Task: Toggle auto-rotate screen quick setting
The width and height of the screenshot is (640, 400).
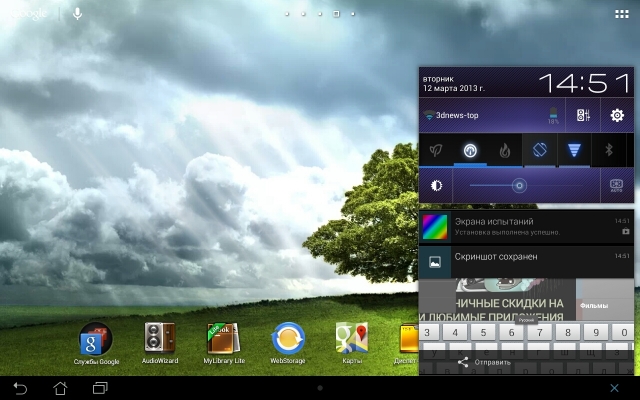Action: pos(539,150)
